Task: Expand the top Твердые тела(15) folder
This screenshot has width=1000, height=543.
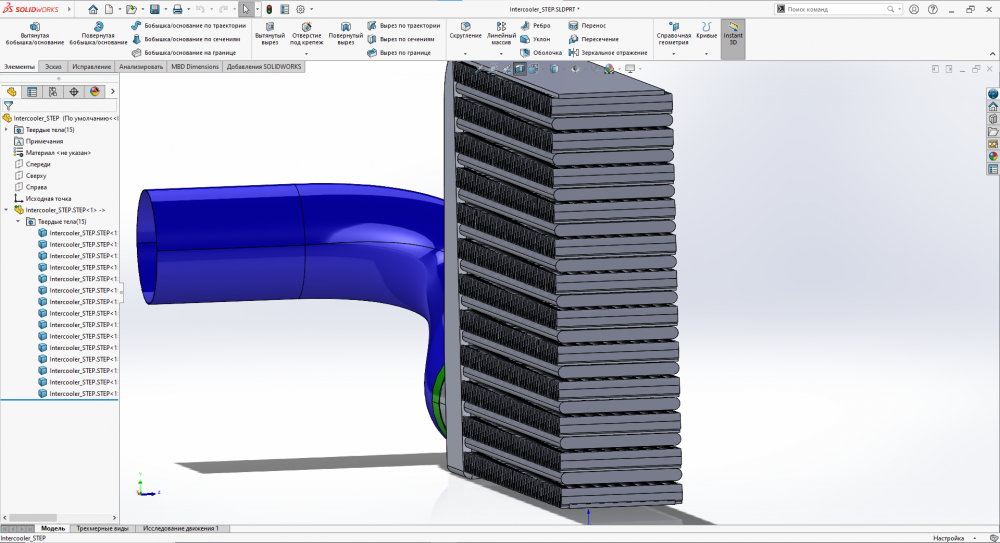Action: (x=7, y=130)
